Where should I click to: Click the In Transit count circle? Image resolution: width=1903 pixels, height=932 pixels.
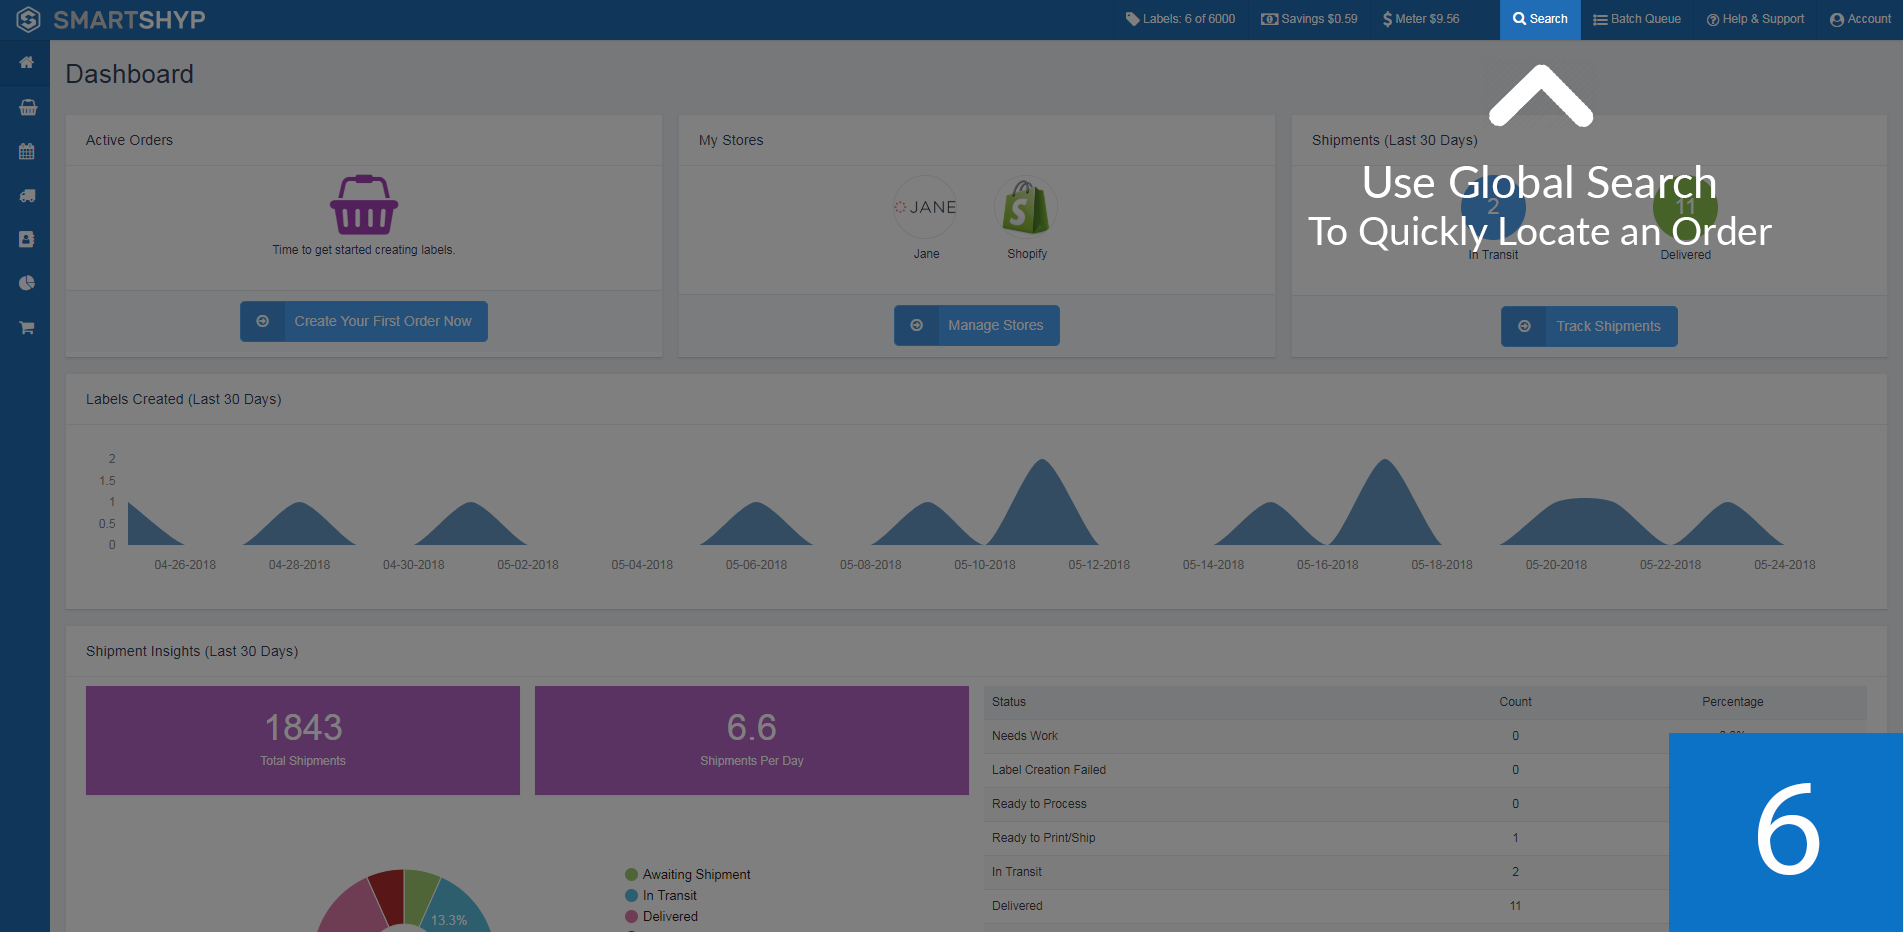pyautogui.click(x=1493, y=207)
